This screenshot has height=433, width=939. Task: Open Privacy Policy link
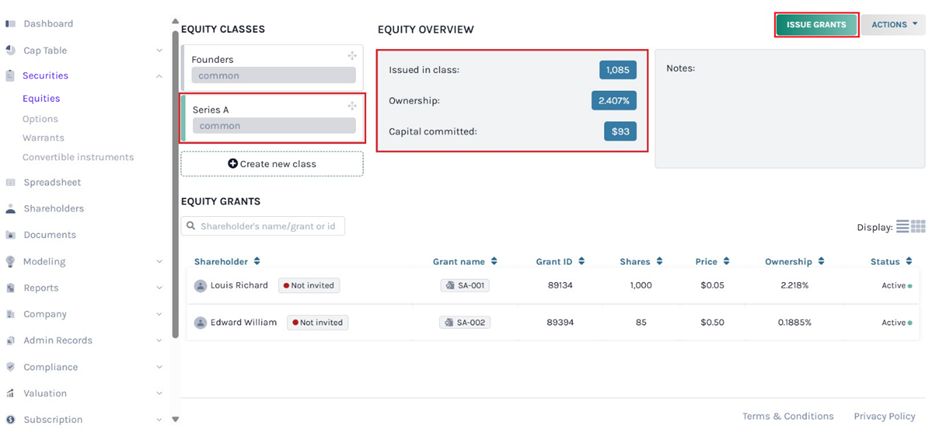885,416
